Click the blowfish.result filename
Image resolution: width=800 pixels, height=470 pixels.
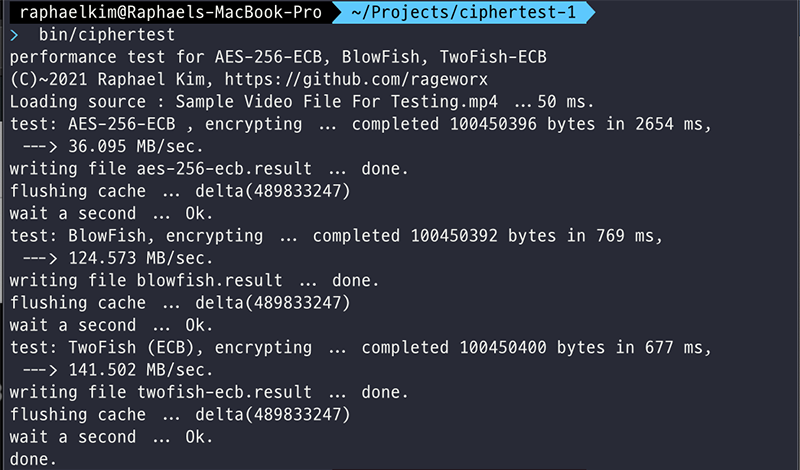pyautogui.click(x=209, y=281)
